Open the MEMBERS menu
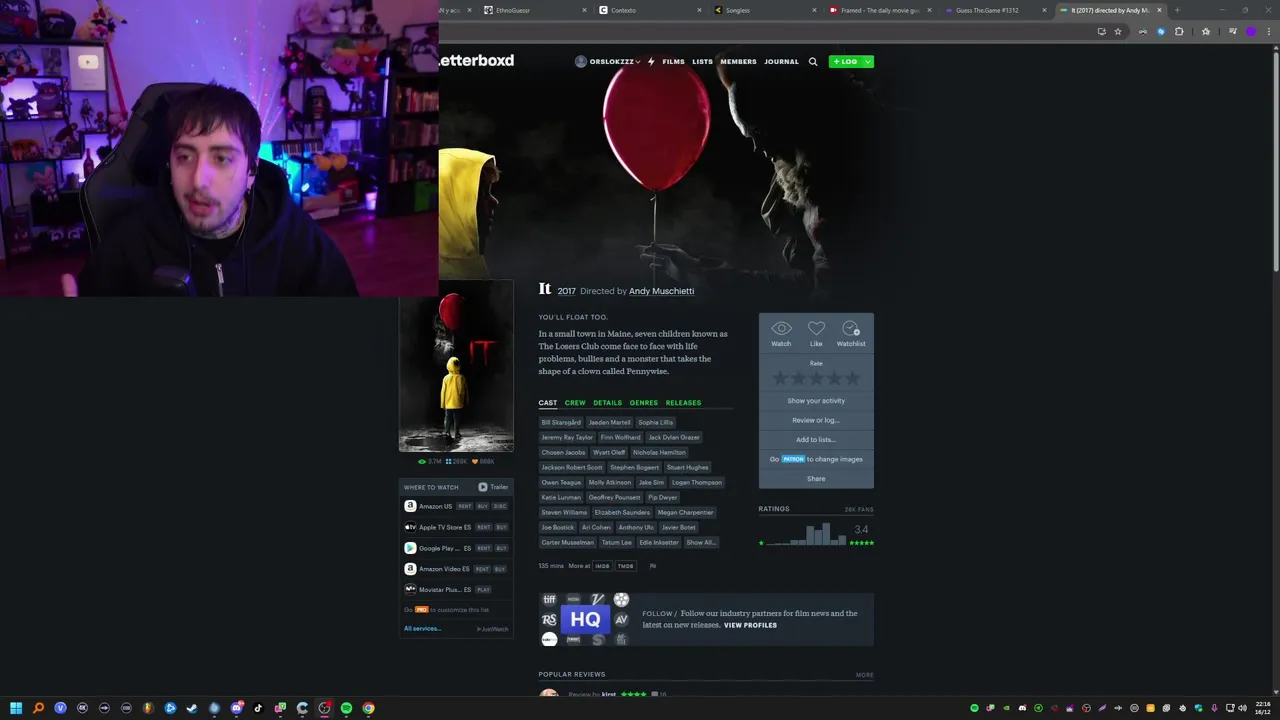This screenshot has height=720, width=1280. coord(738,62)
